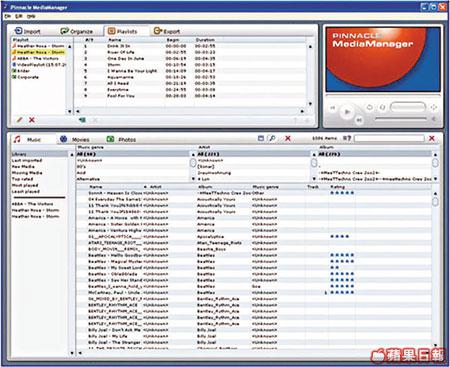This screenshot has height=367, width=450.
Task: Select ABBA - The Visitors in library sidebar
Action: click(32, 204)
